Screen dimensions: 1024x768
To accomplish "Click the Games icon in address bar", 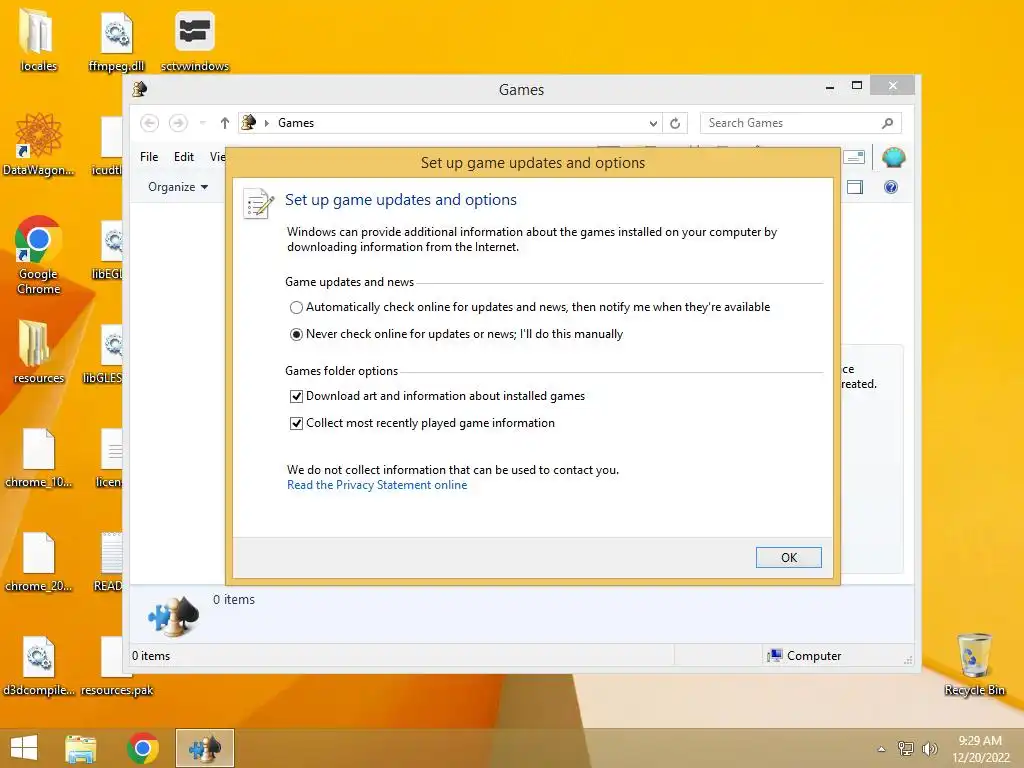I will 249,122.
